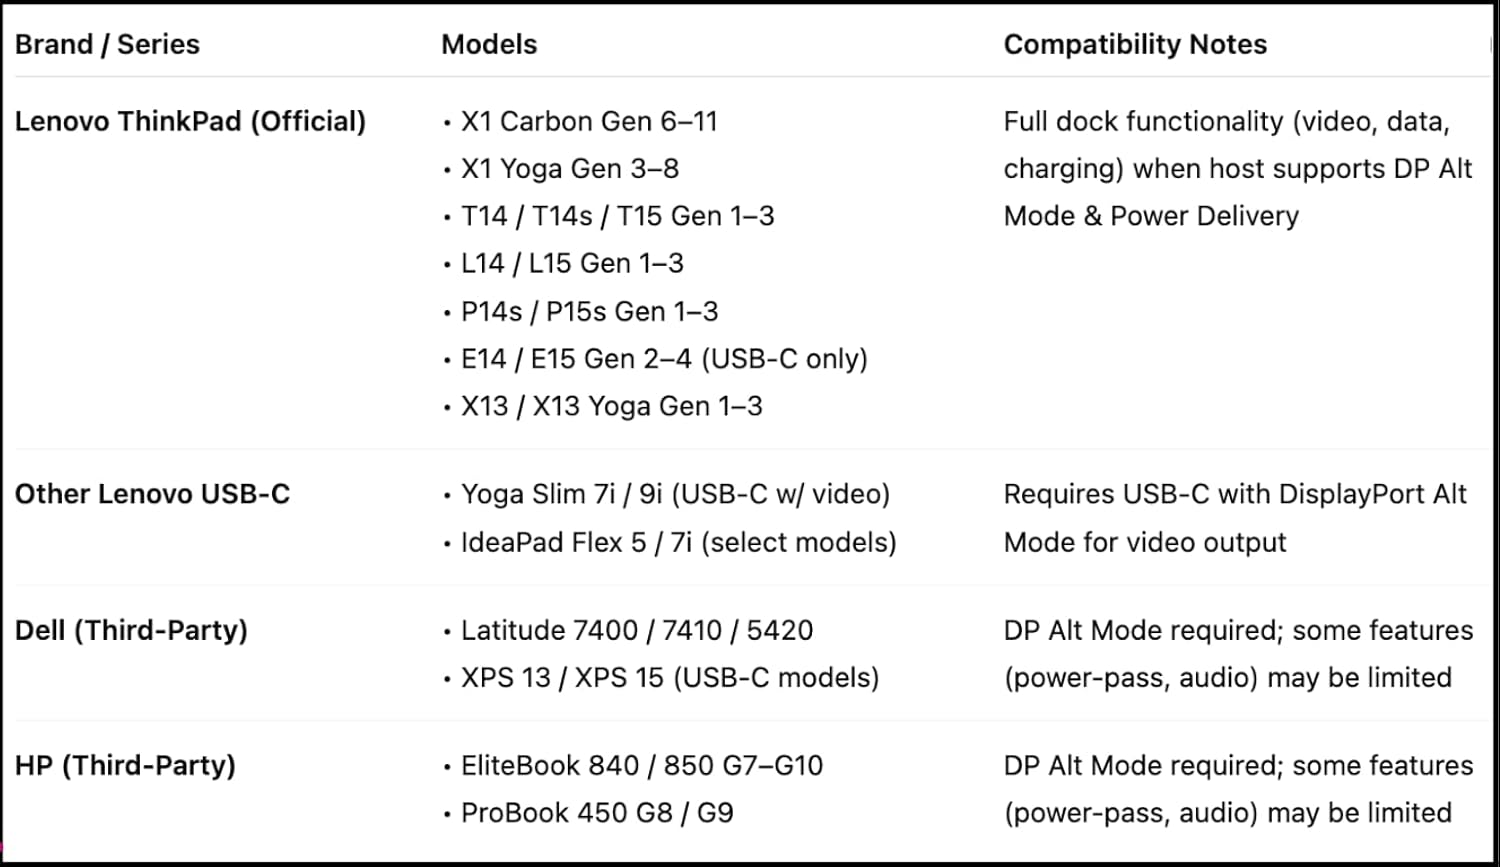1500x867 pixels.
Task: Select the Lenovo ThinkPad (Official) row label
Action: click(x=190, y=122)
